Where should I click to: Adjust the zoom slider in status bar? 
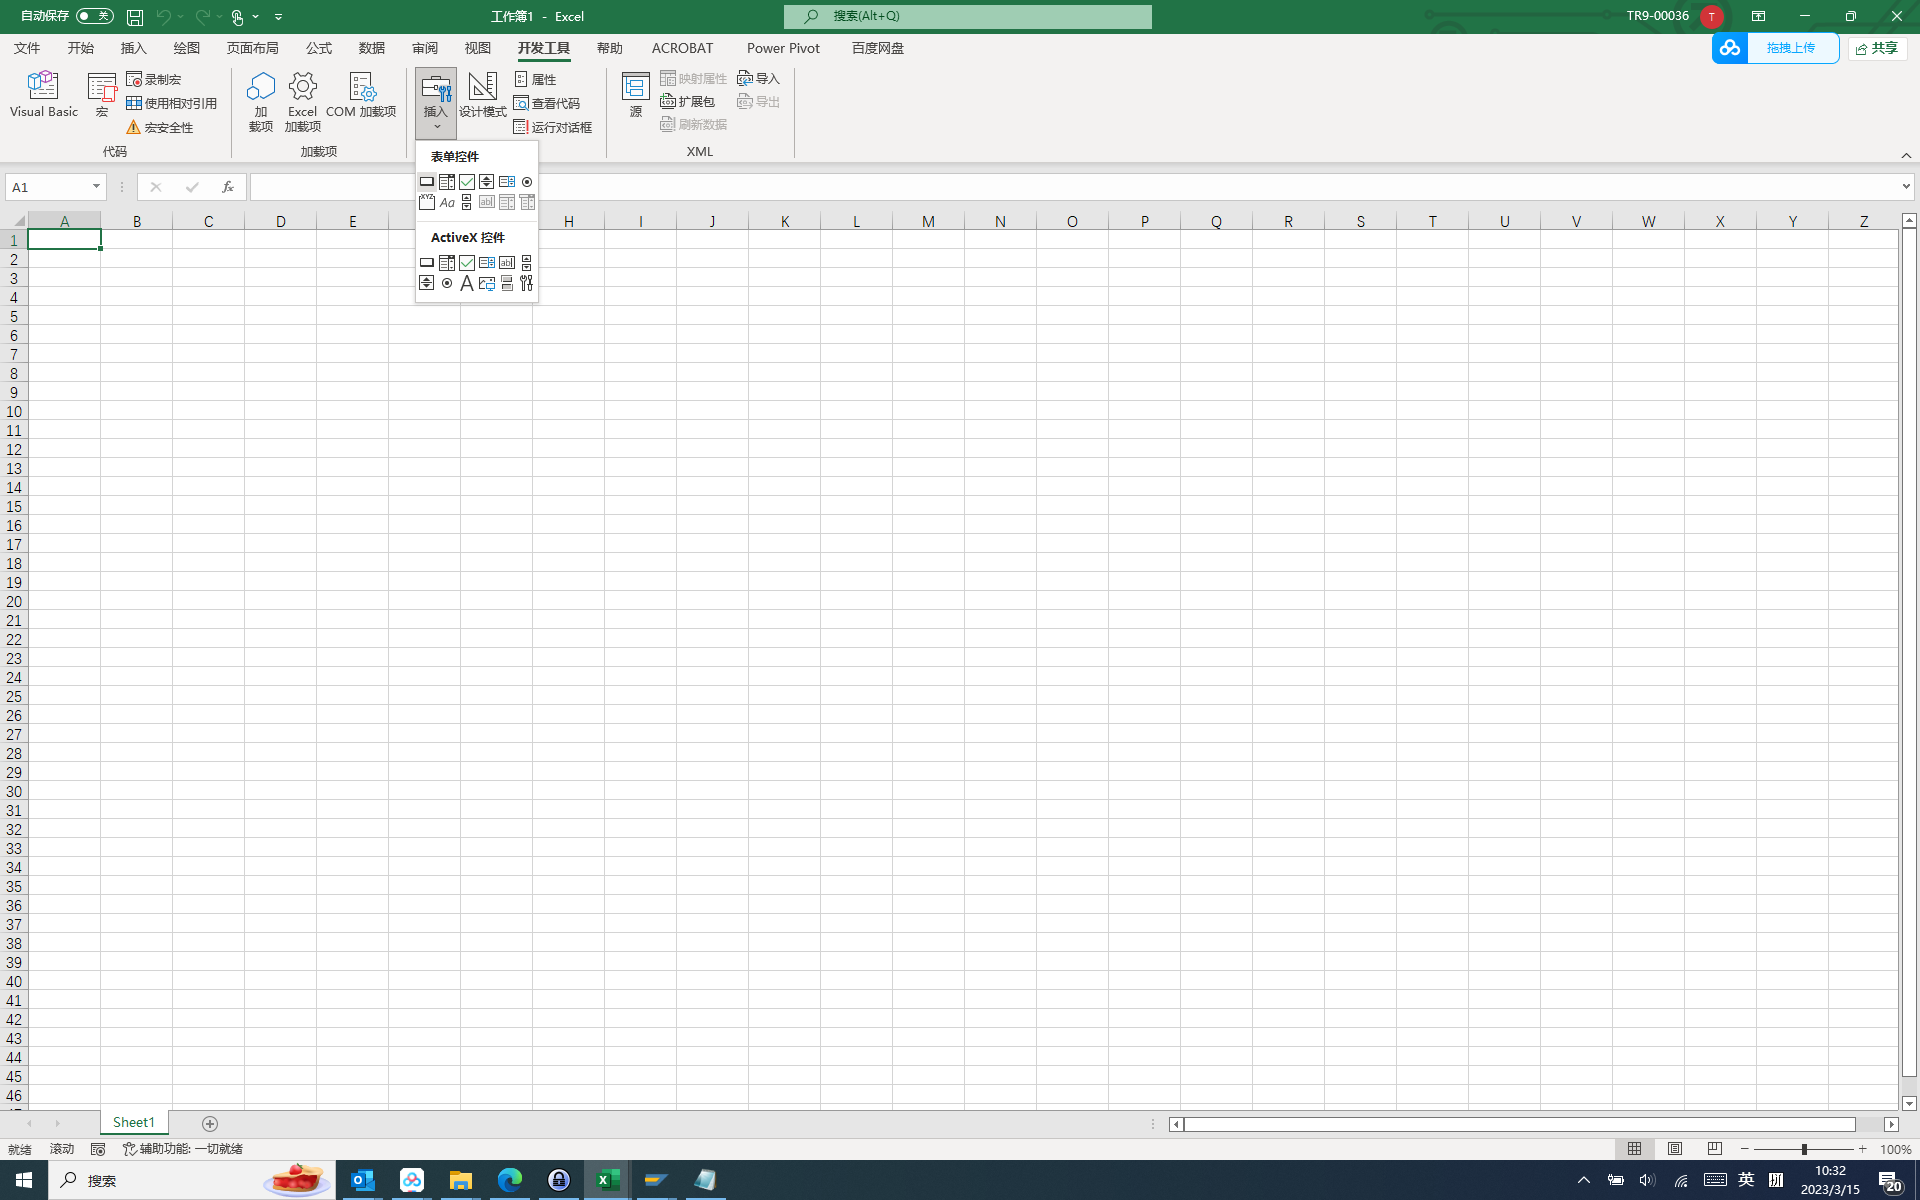point(1805,1149)
